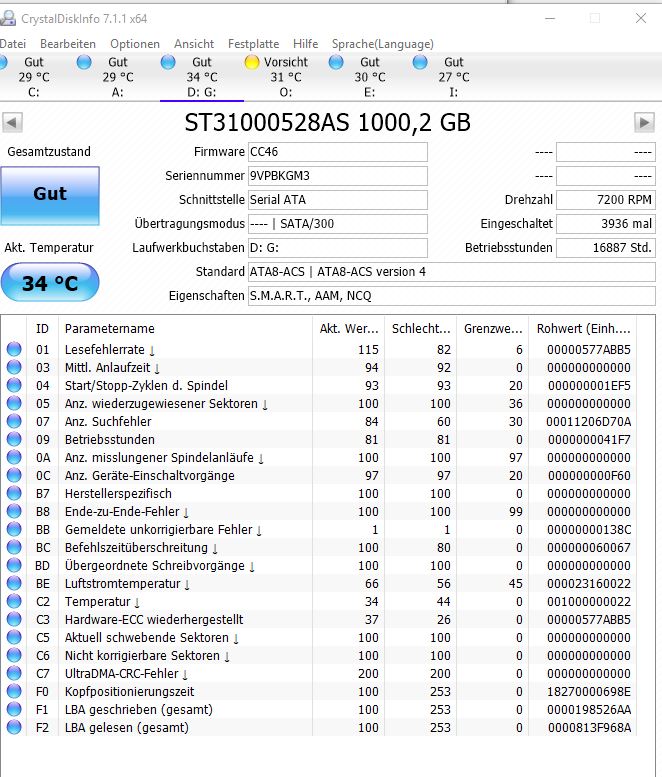Click status orb for ID C2 Temperatur row
Screen dimensions: 662x777
14,601
